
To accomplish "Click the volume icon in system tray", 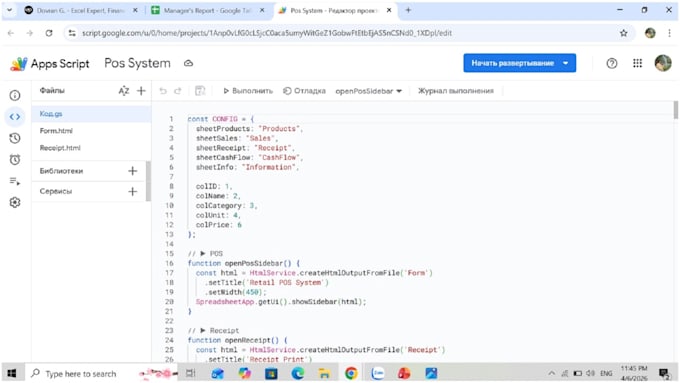I will point(590,373).
